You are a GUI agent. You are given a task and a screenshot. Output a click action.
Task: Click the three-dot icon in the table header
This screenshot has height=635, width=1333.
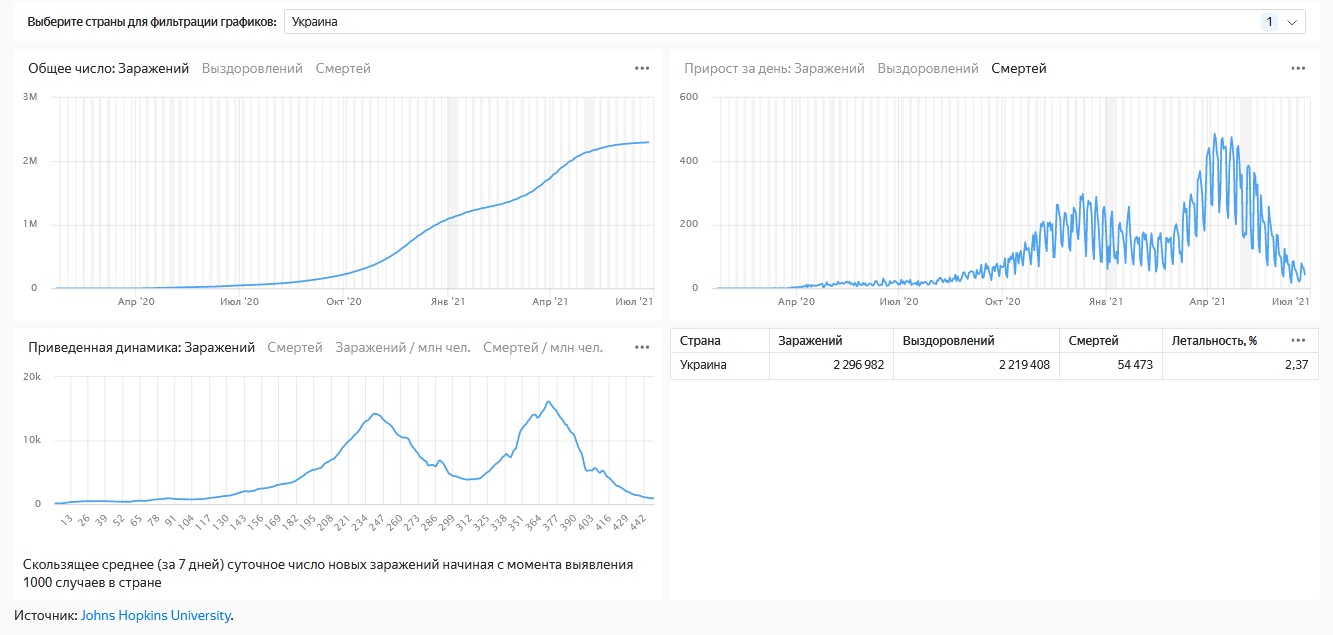[1298, 340]
